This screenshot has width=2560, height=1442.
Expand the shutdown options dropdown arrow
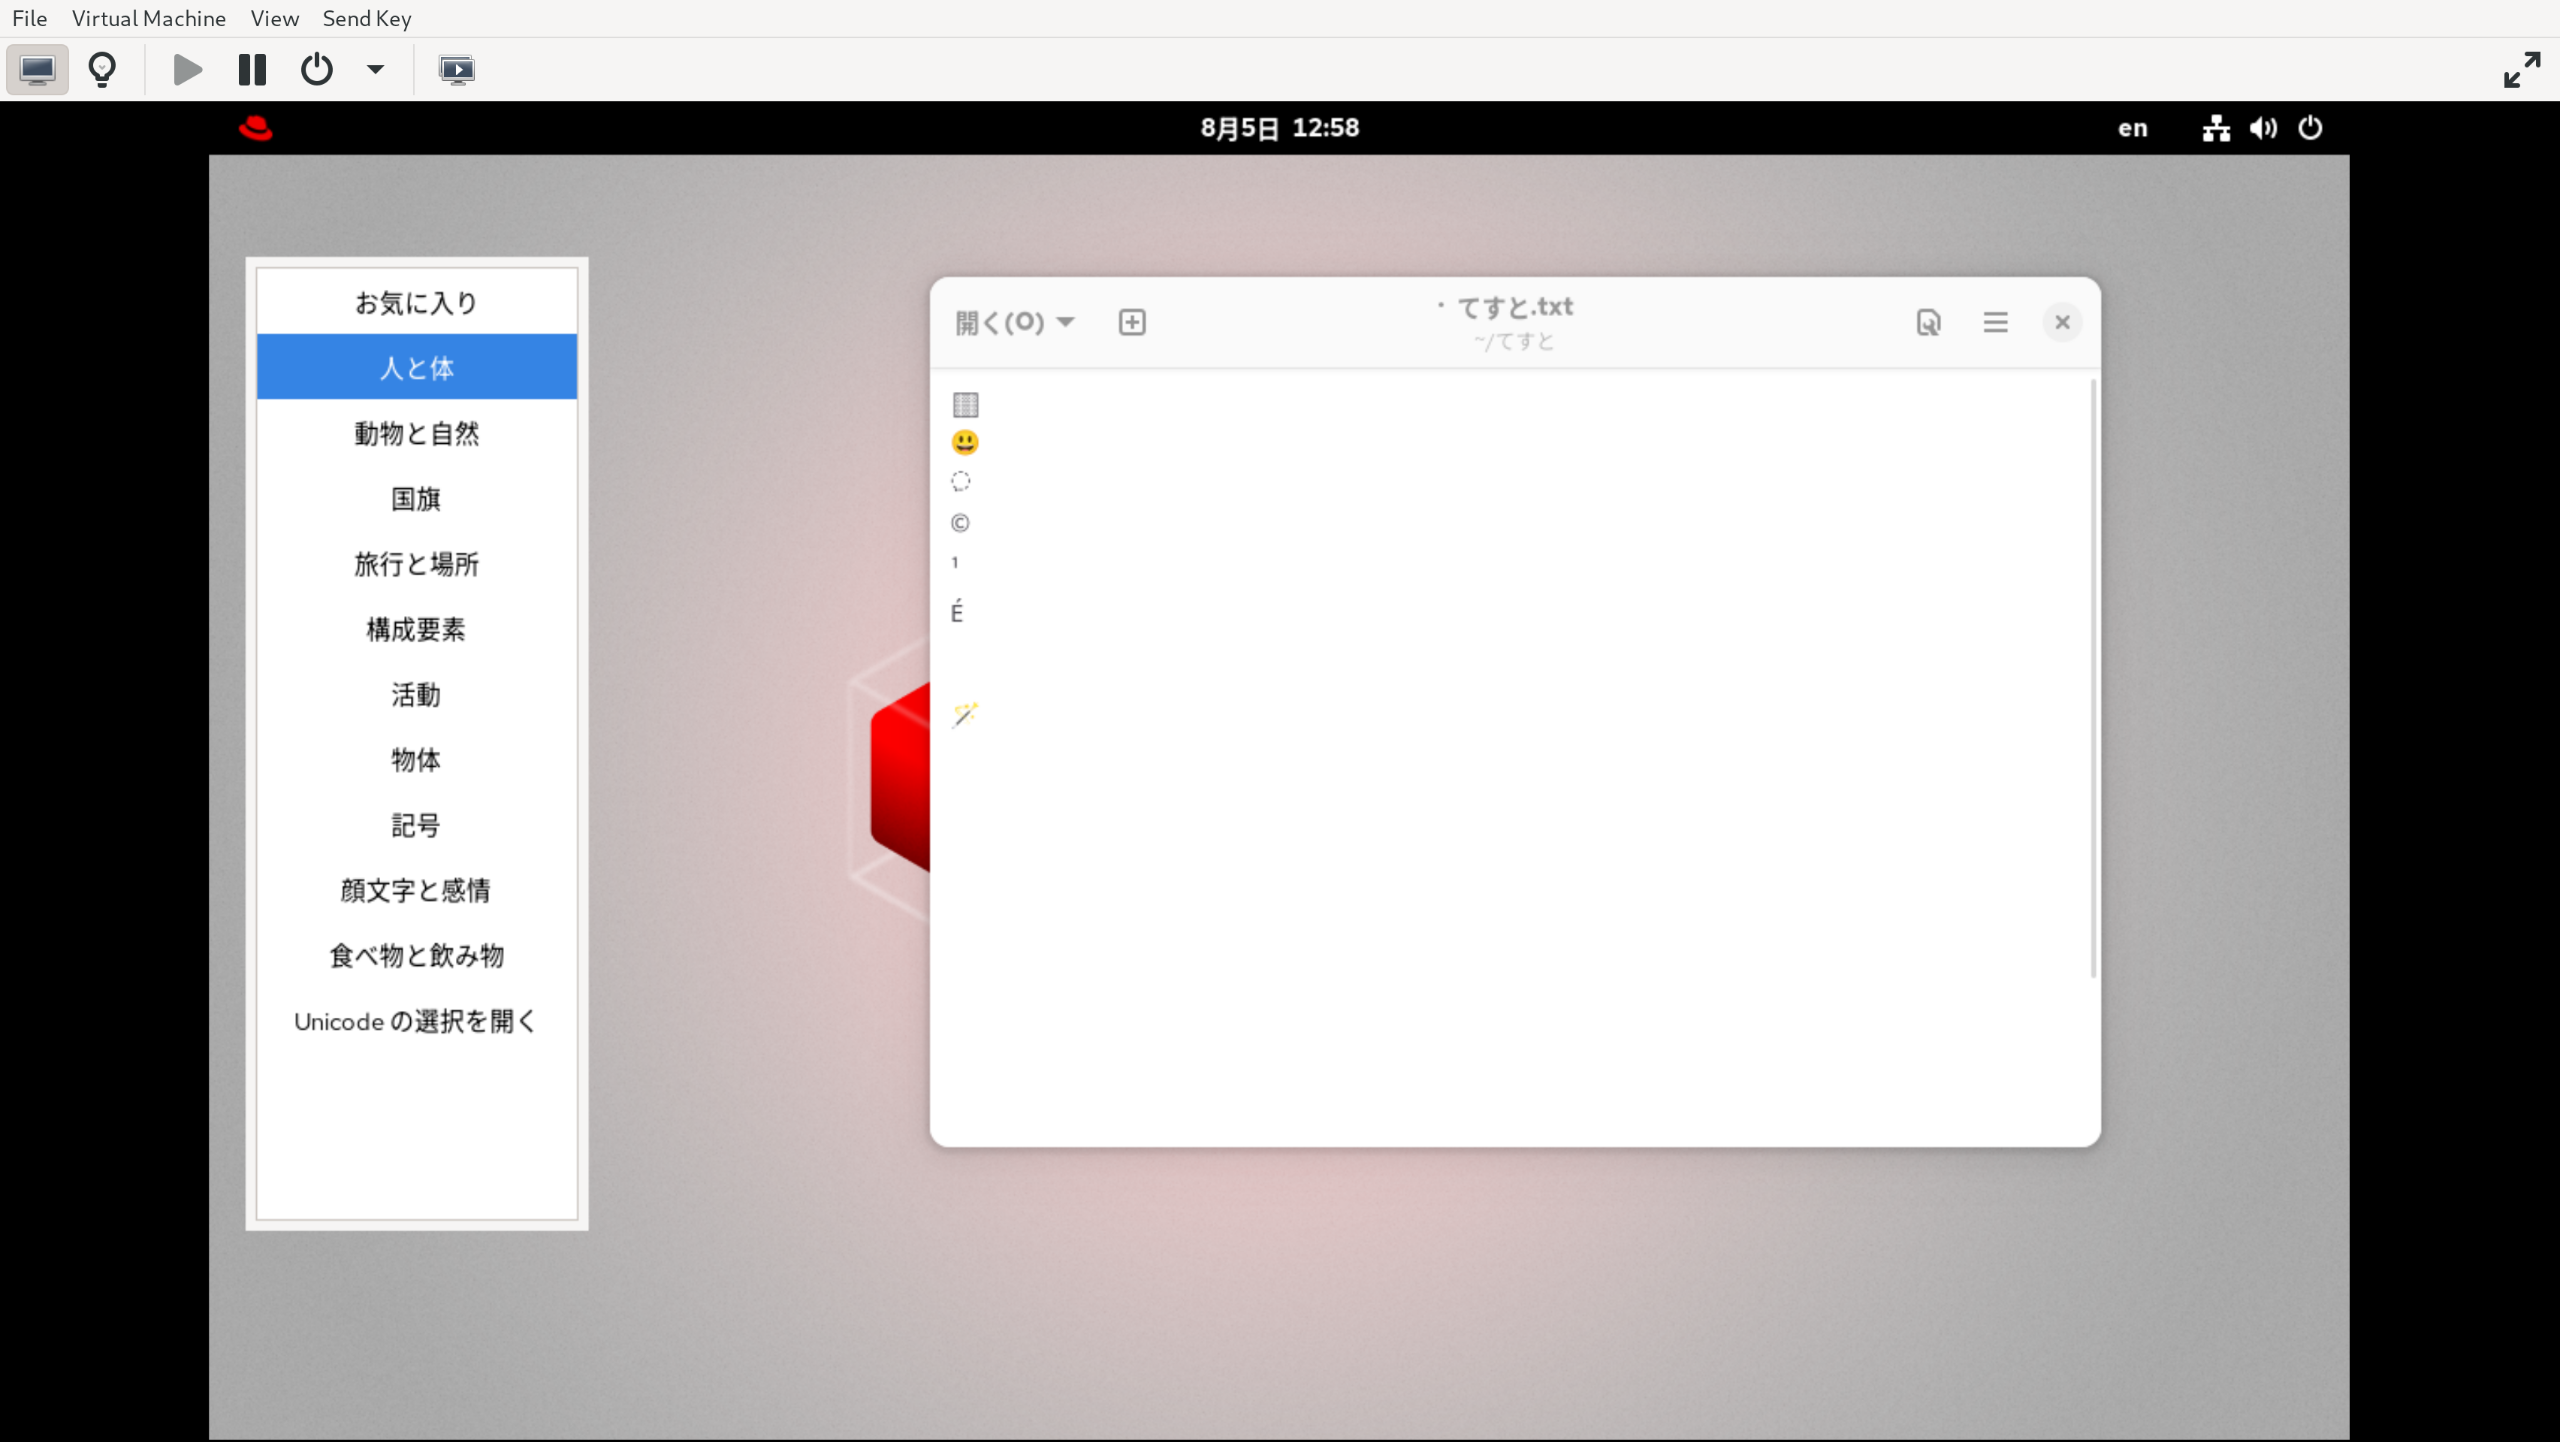click(375, 70)
